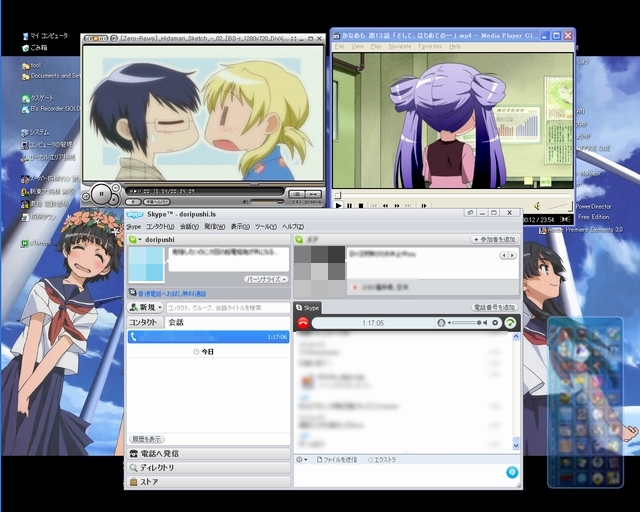Open the ヘルプ menu in Skype

(x=293, y=227)
